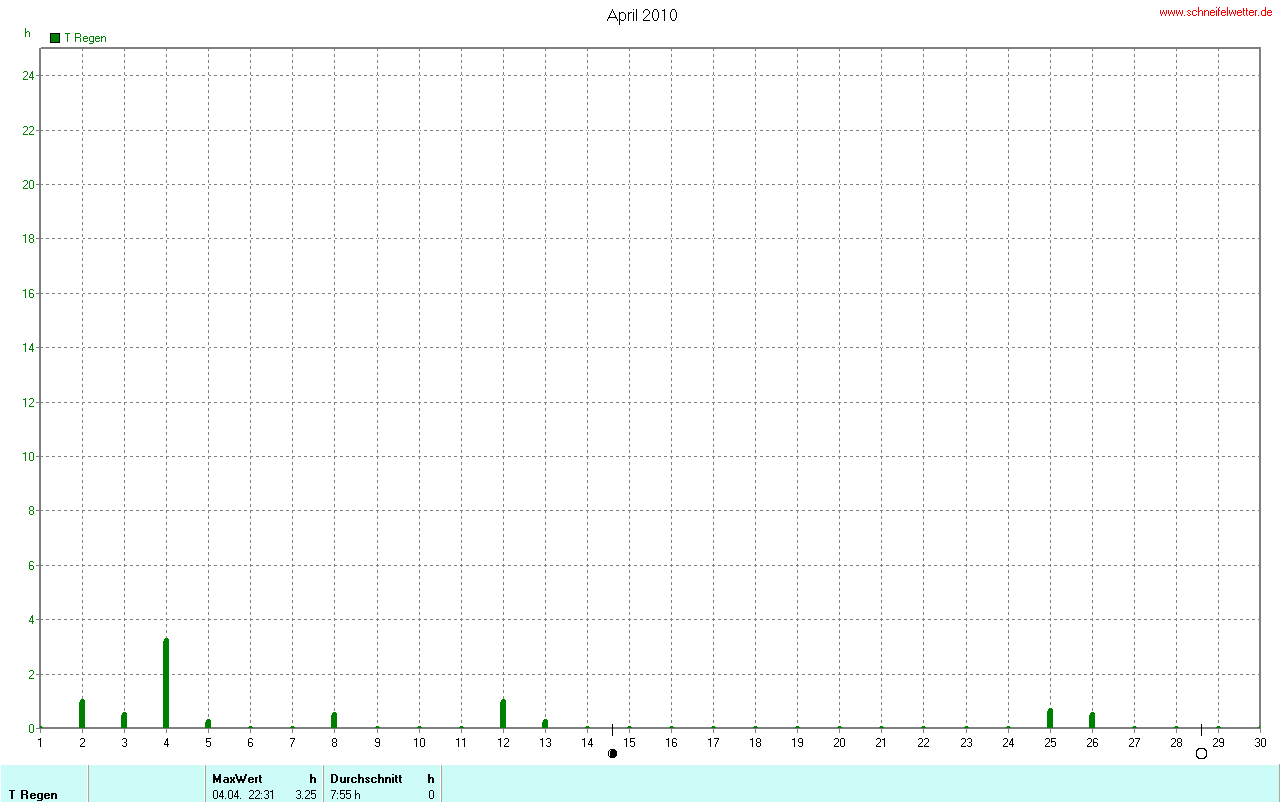Click the x-axis day label 30

coord(1261,743)
